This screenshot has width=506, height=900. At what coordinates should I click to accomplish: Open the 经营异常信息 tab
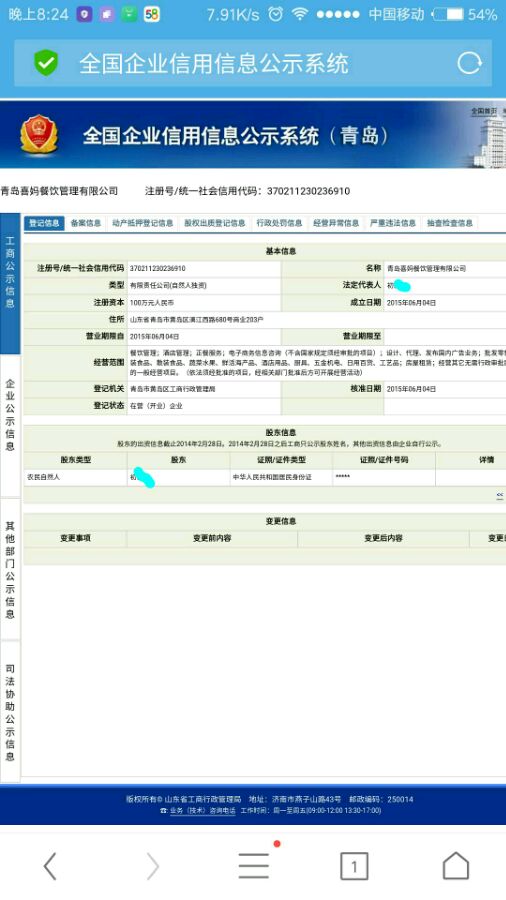(x=336, y=223)
